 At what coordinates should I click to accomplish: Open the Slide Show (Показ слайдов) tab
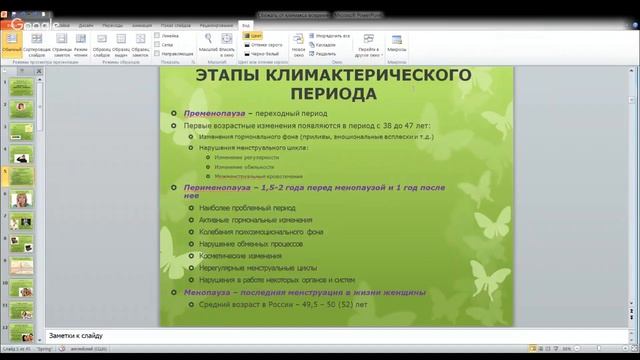tap(176, 25)
